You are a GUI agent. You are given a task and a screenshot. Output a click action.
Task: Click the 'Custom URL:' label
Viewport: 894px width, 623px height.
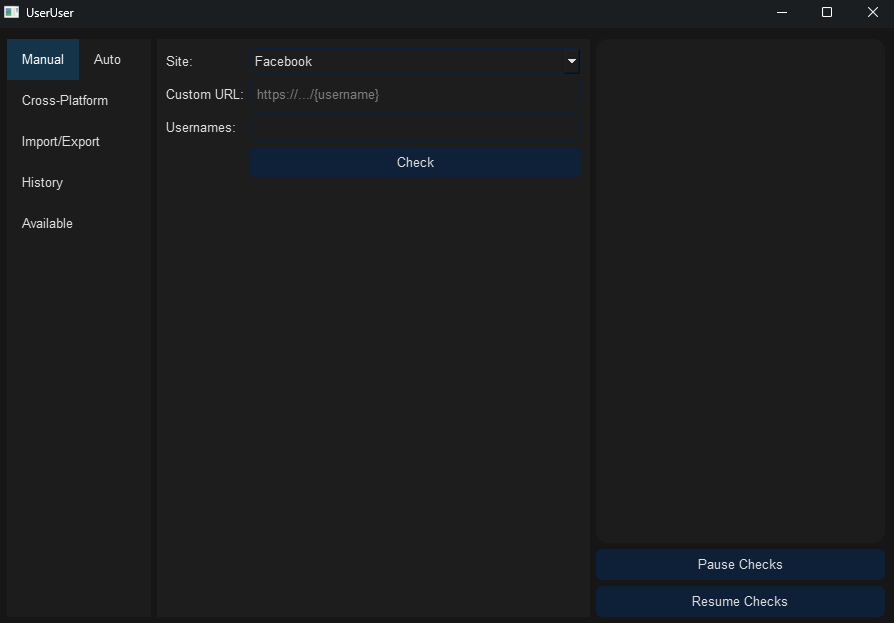205,95
